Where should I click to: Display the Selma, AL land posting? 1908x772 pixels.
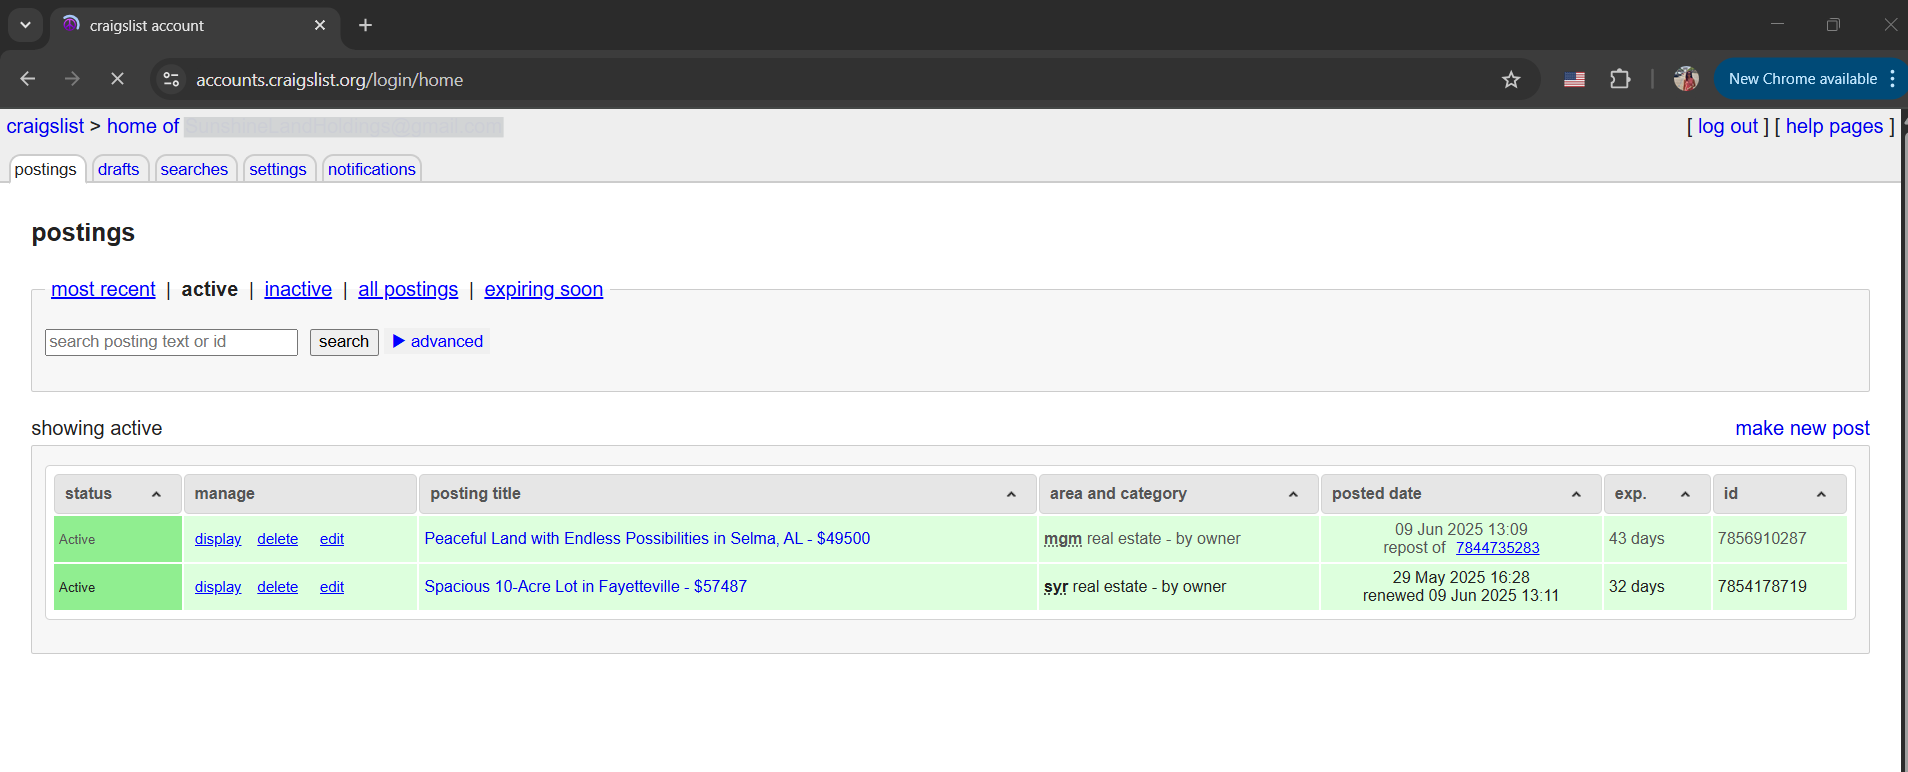[218, 539]
